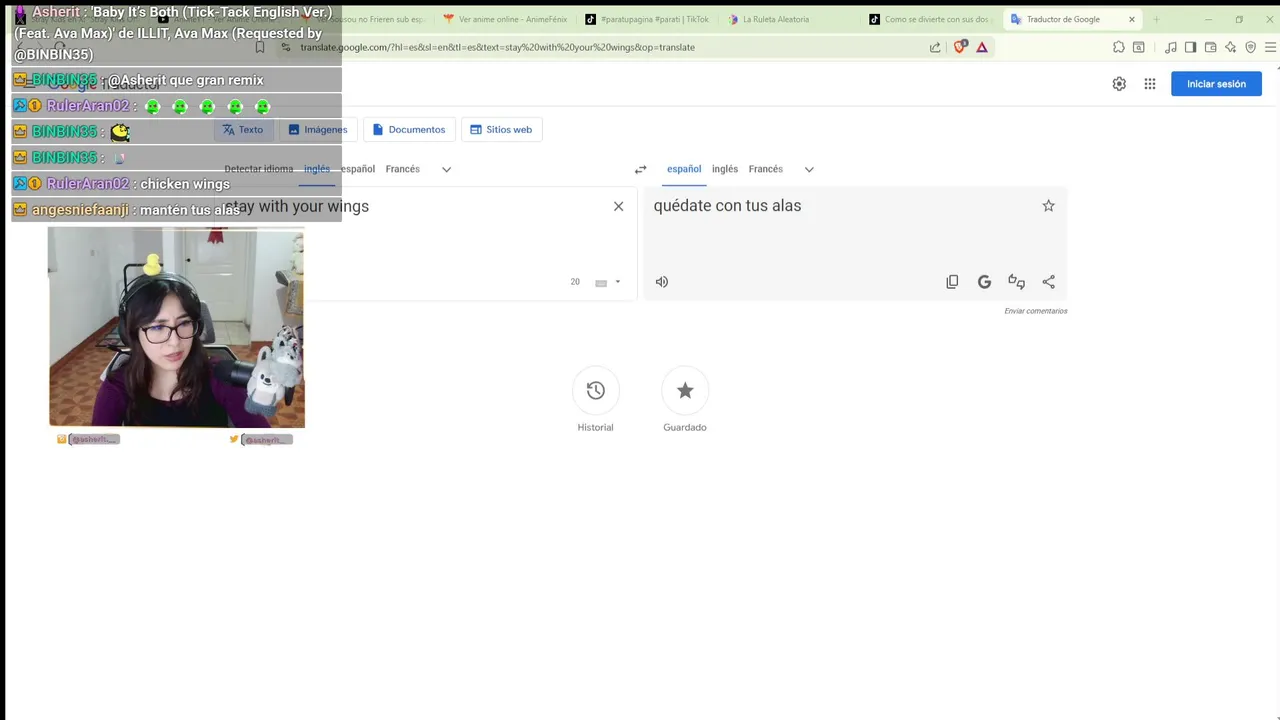Listen to the Spanish translation audio
1280x720 pixels.
[661, 282]
